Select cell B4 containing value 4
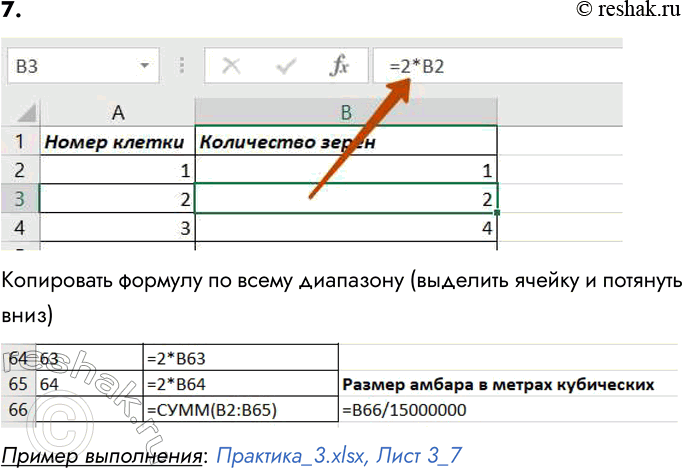Image resolution: width=683 pixels, height=468 pixels. [x=346, y=227]
